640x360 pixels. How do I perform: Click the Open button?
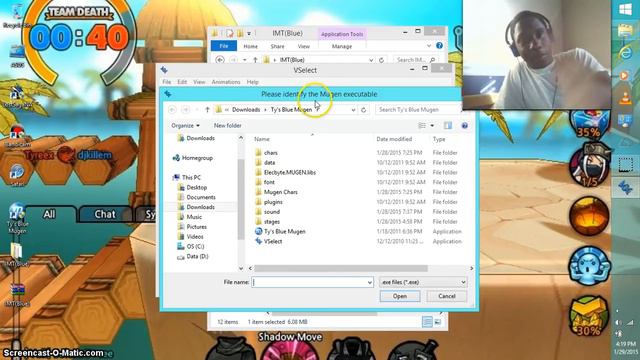(400, 296)
